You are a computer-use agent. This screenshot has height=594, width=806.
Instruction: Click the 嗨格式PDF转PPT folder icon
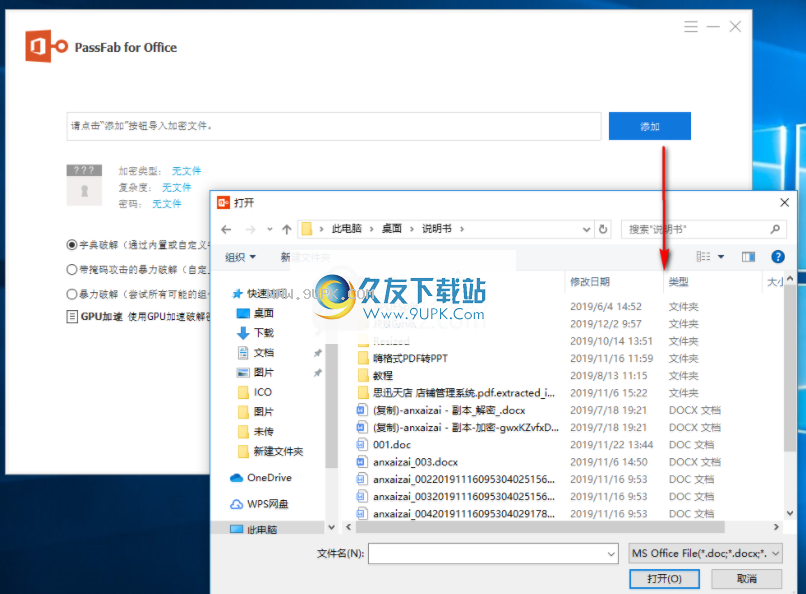[363, 358]
